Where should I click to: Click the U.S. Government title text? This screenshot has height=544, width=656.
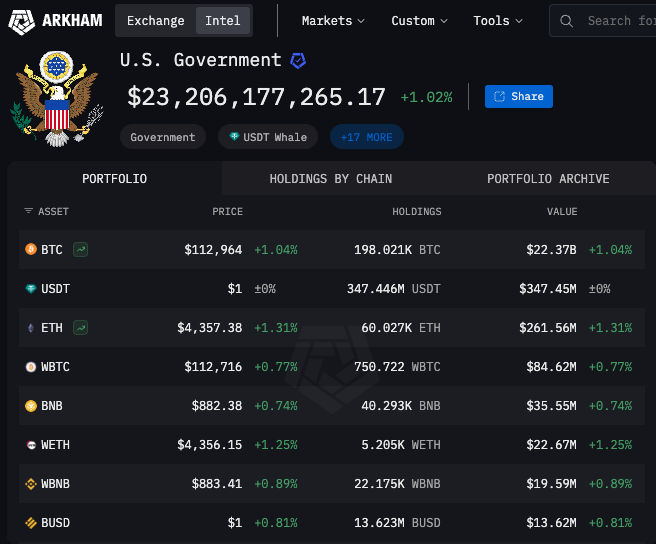(200, 60)
